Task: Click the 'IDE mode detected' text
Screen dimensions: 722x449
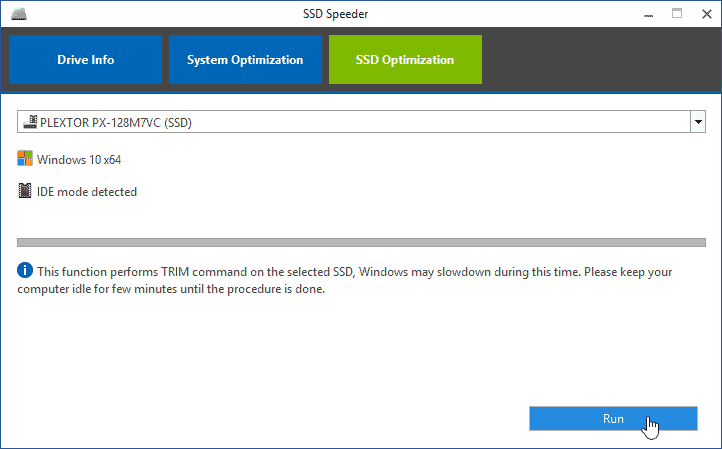Action: click(x=87, y=192)
